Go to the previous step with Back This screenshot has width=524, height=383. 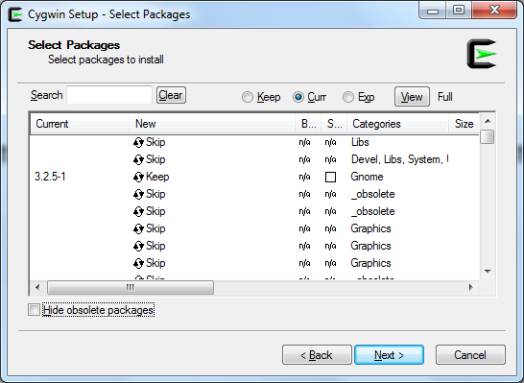point(317,355)
